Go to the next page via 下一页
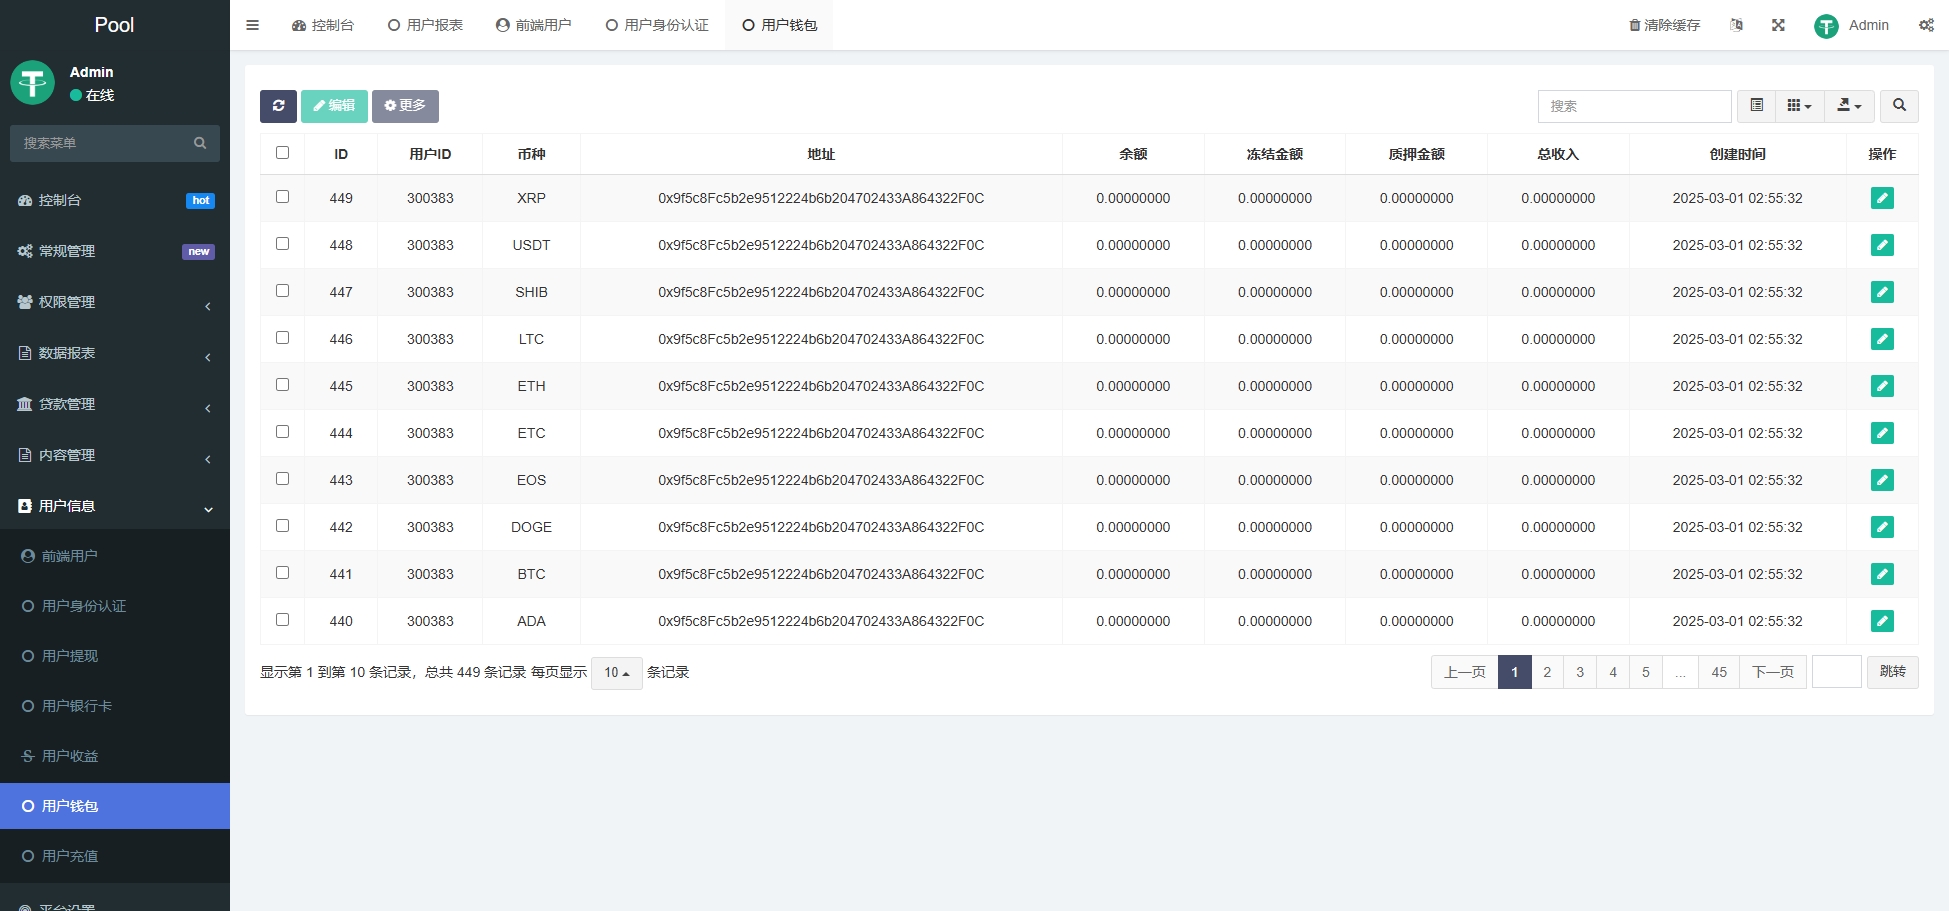 pos(1772,672)
